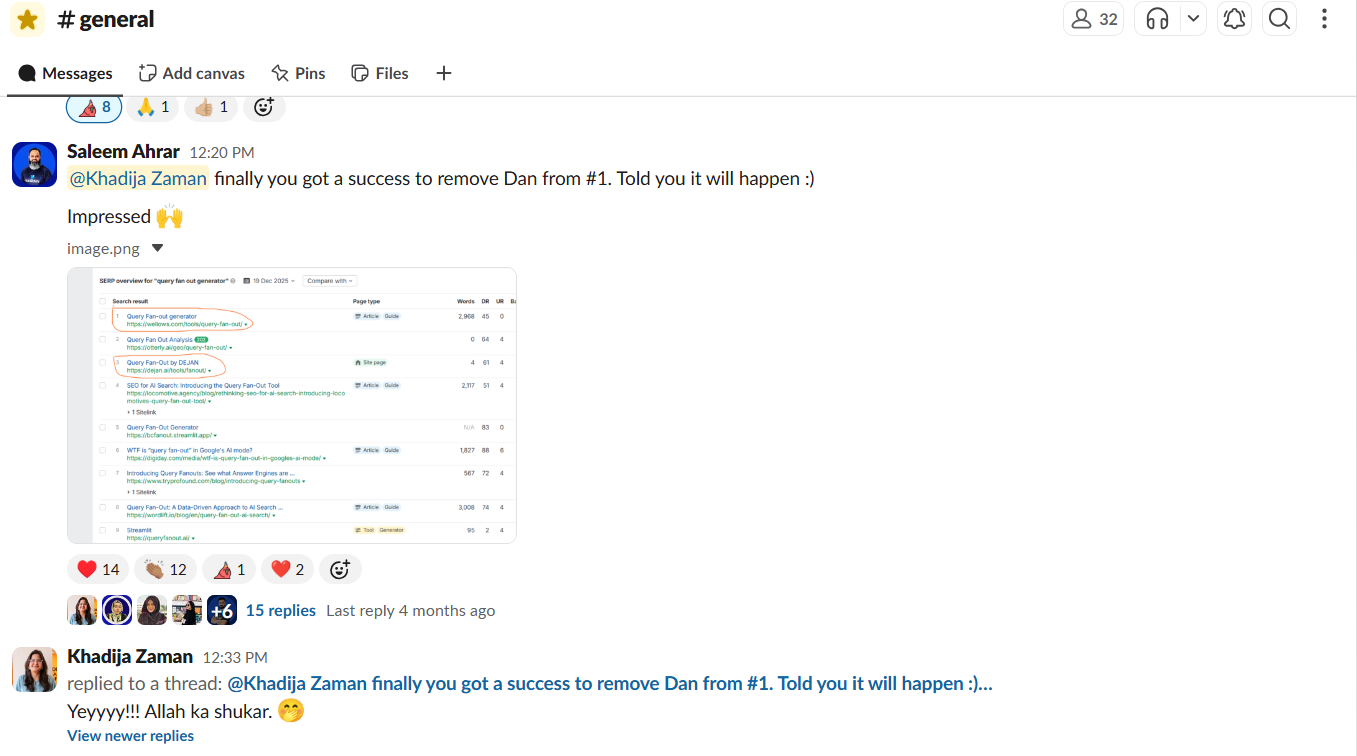Open the more actions three-dot menu
This screenshot has width=1357, height=756.
pyautogui.click(x=1324, y=19)
